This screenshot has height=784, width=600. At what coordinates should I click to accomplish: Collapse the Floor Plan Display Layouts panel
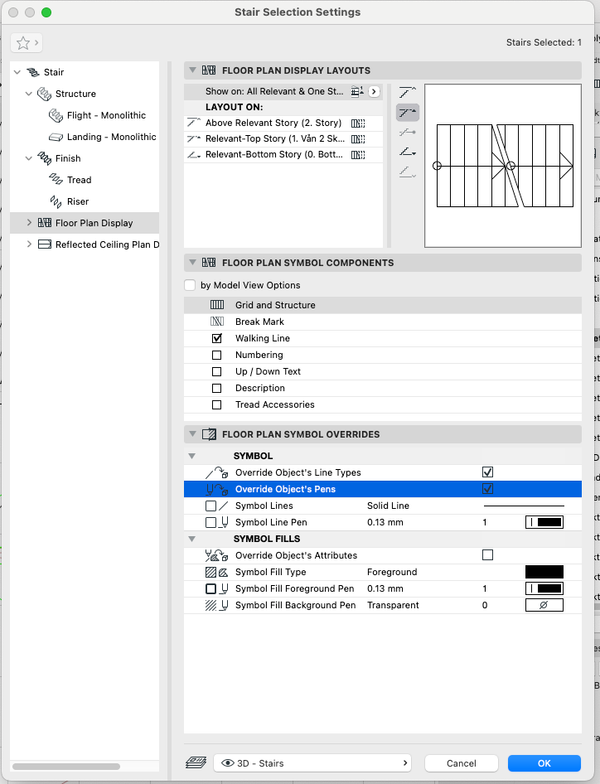[x=192, y=70]
